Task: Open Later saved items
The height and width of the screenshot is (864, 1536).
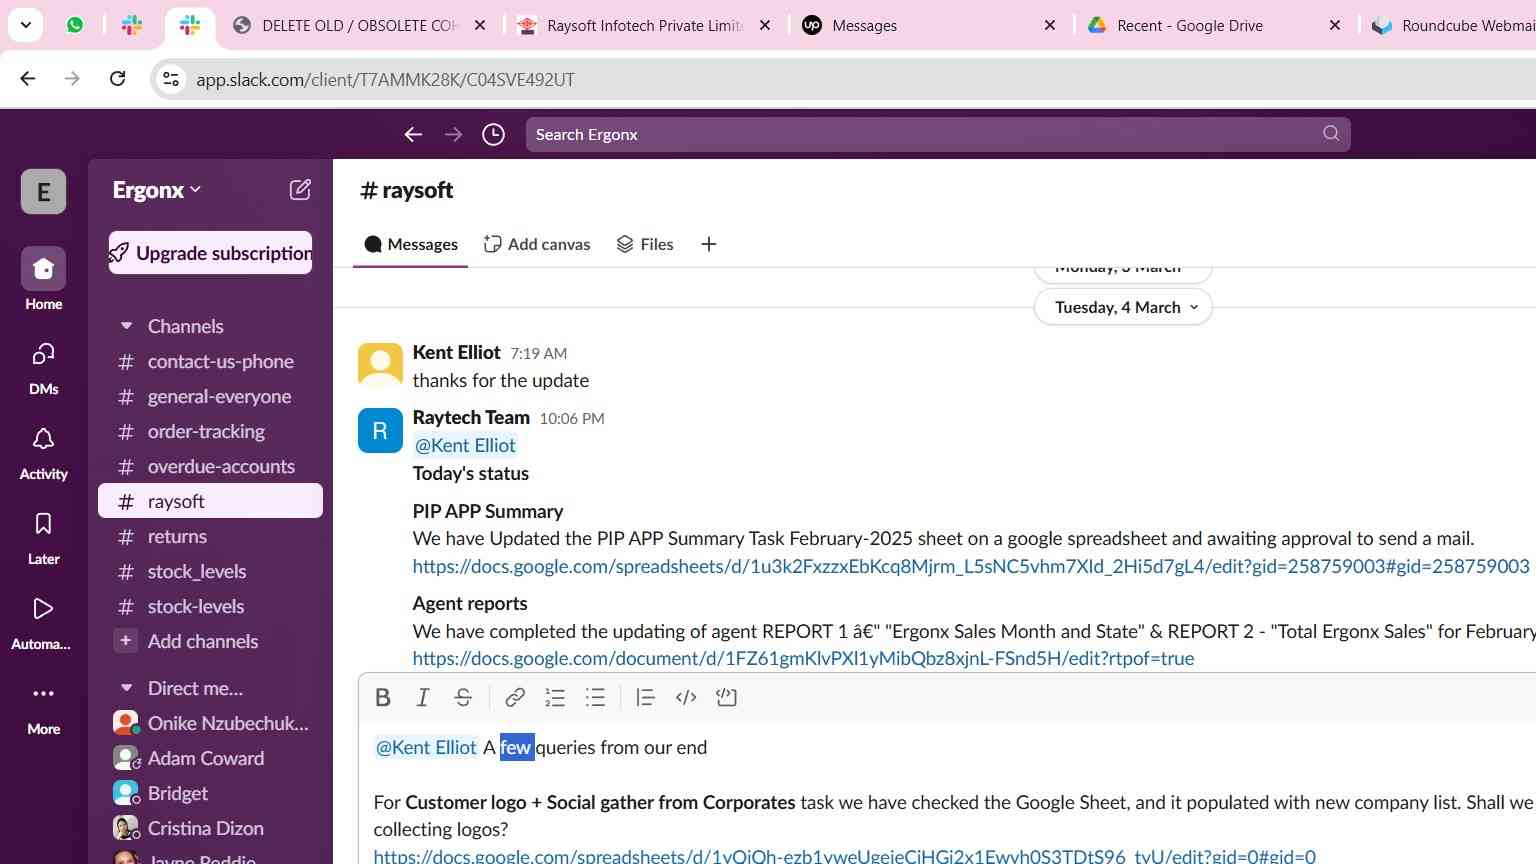Action: pyautogui.click(x=44, y=538)
